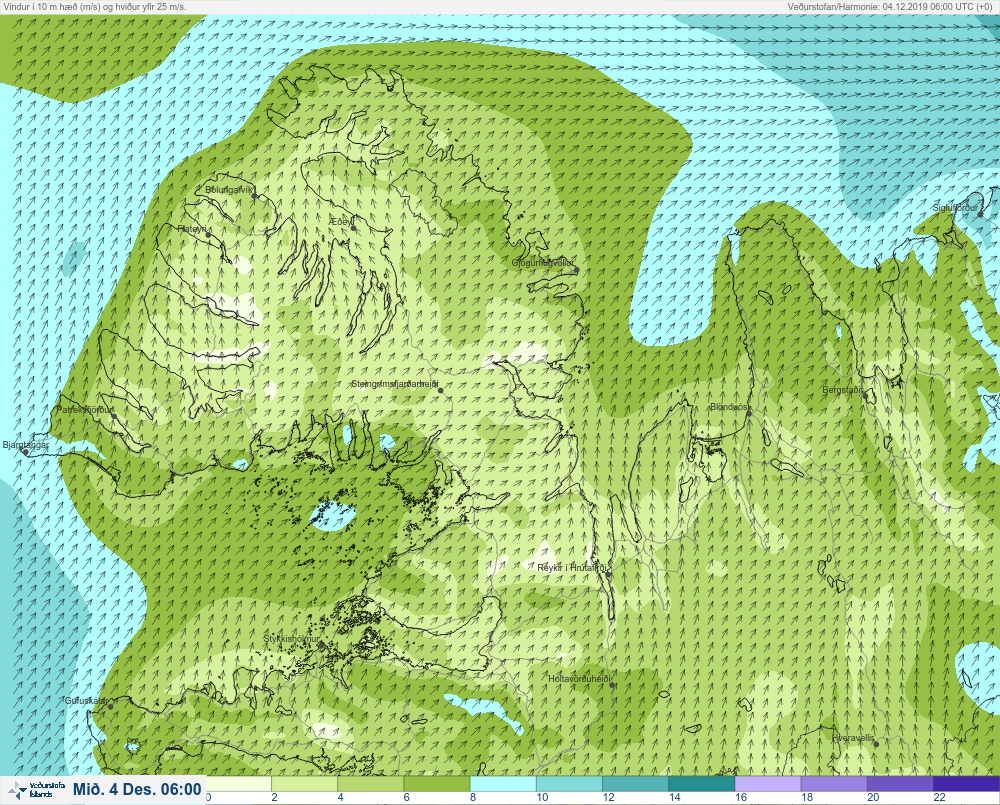Select the 18–20 m/s purple legend swatch

click(x=835, y=783)
